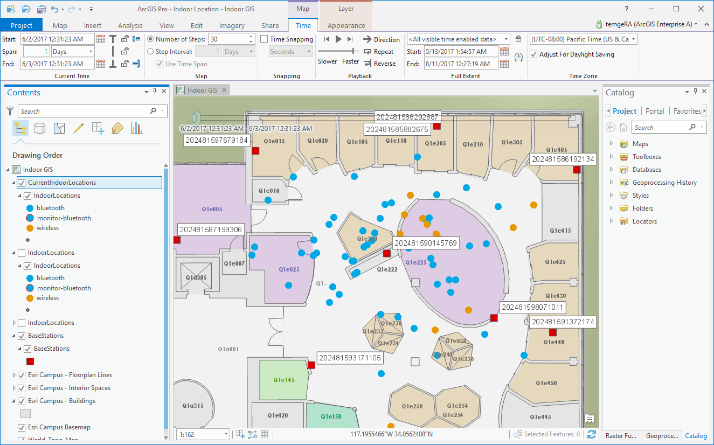This screenshot has height=445, width=714.
Task: Click the Help question mark icon
Action: [x=627, y=9]
